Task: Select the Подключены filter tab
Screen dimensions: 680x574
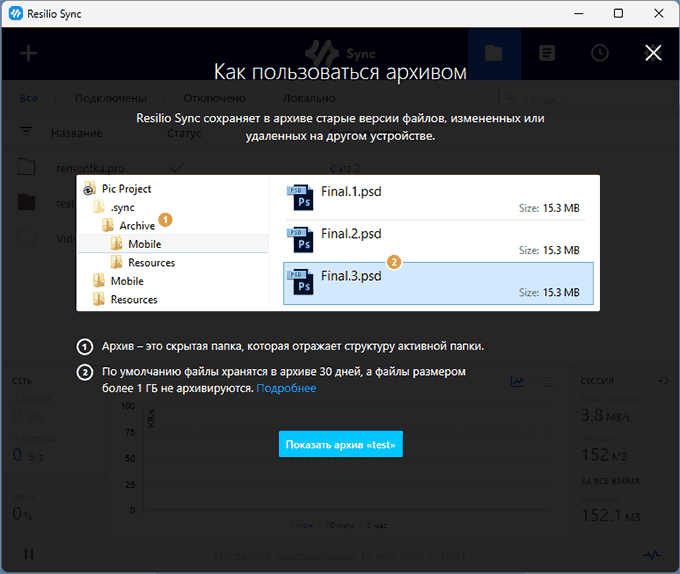Action: coord(110,98)
